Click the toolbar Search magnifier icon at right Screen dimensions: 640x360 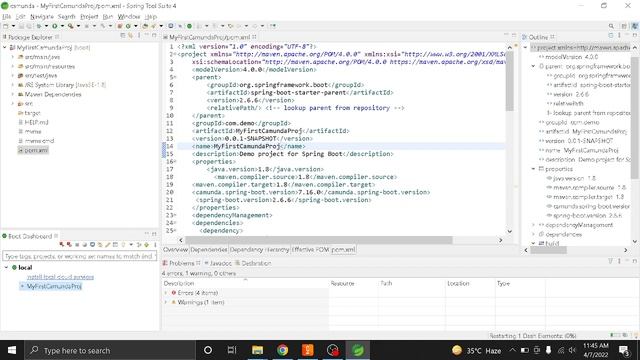pos(611,26)
